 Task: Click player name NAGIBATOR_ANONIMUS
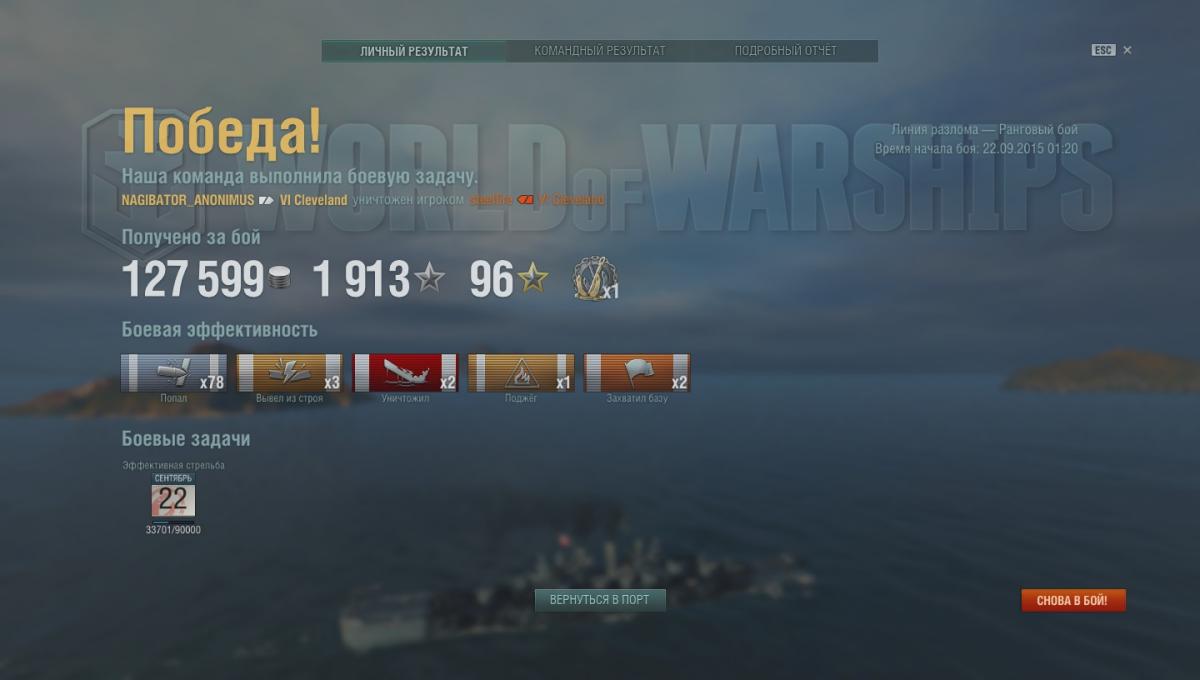point(188,200)
